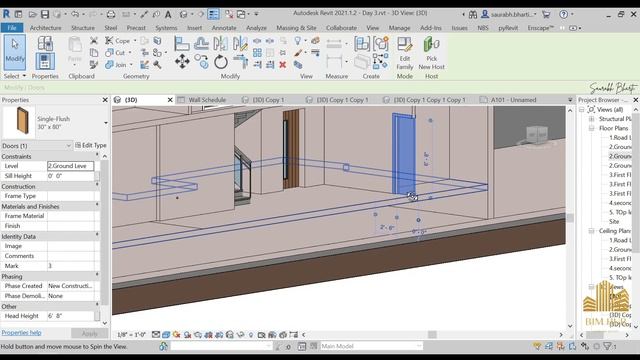The image size is (640, 360).
Task: Click Pick New Host button
Action: pyautogui.click(x=431, y=53)
